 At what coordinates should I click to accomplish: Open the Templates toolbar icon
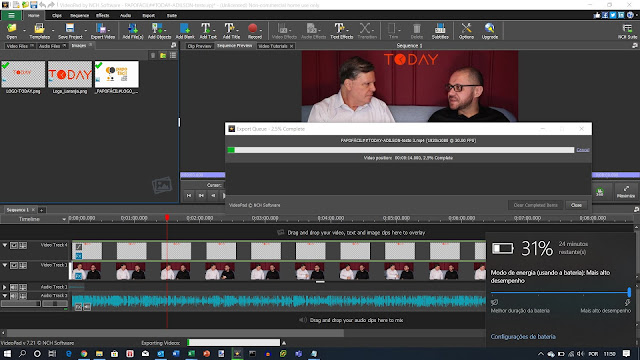click(x=39, y=28)
